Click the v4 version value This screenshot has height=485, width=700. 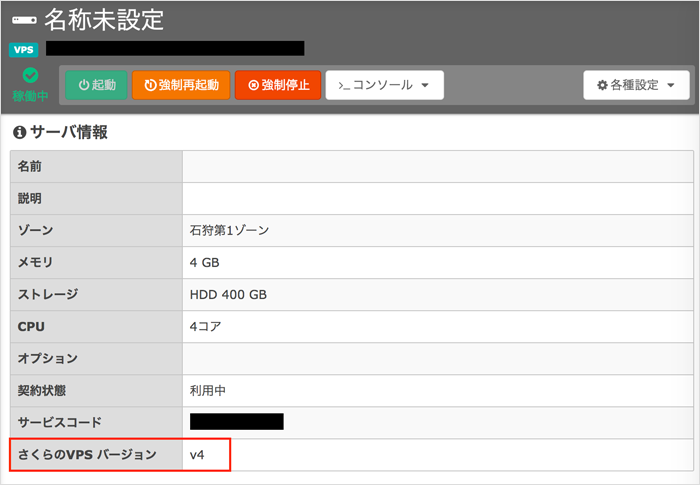(198, 455)
